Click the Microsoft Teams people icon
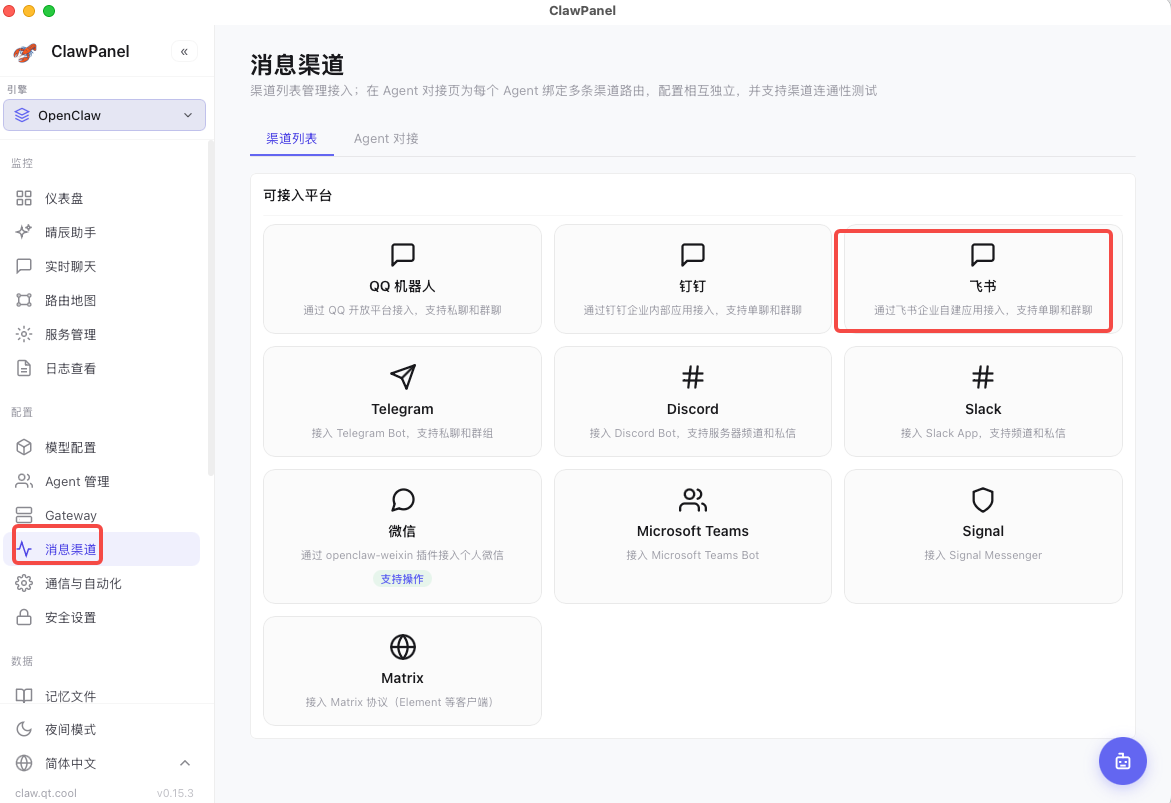The height and width of the screenshot is (803, 1171). [692, 500]
